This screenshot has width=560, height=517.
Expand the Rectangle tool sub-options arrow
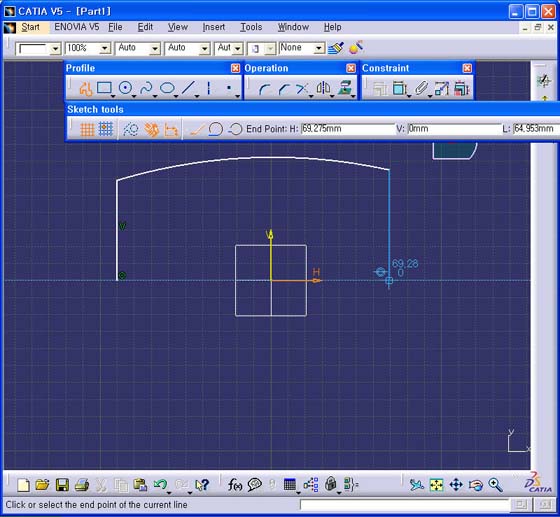pyautogui.click(x=113, y=96)
